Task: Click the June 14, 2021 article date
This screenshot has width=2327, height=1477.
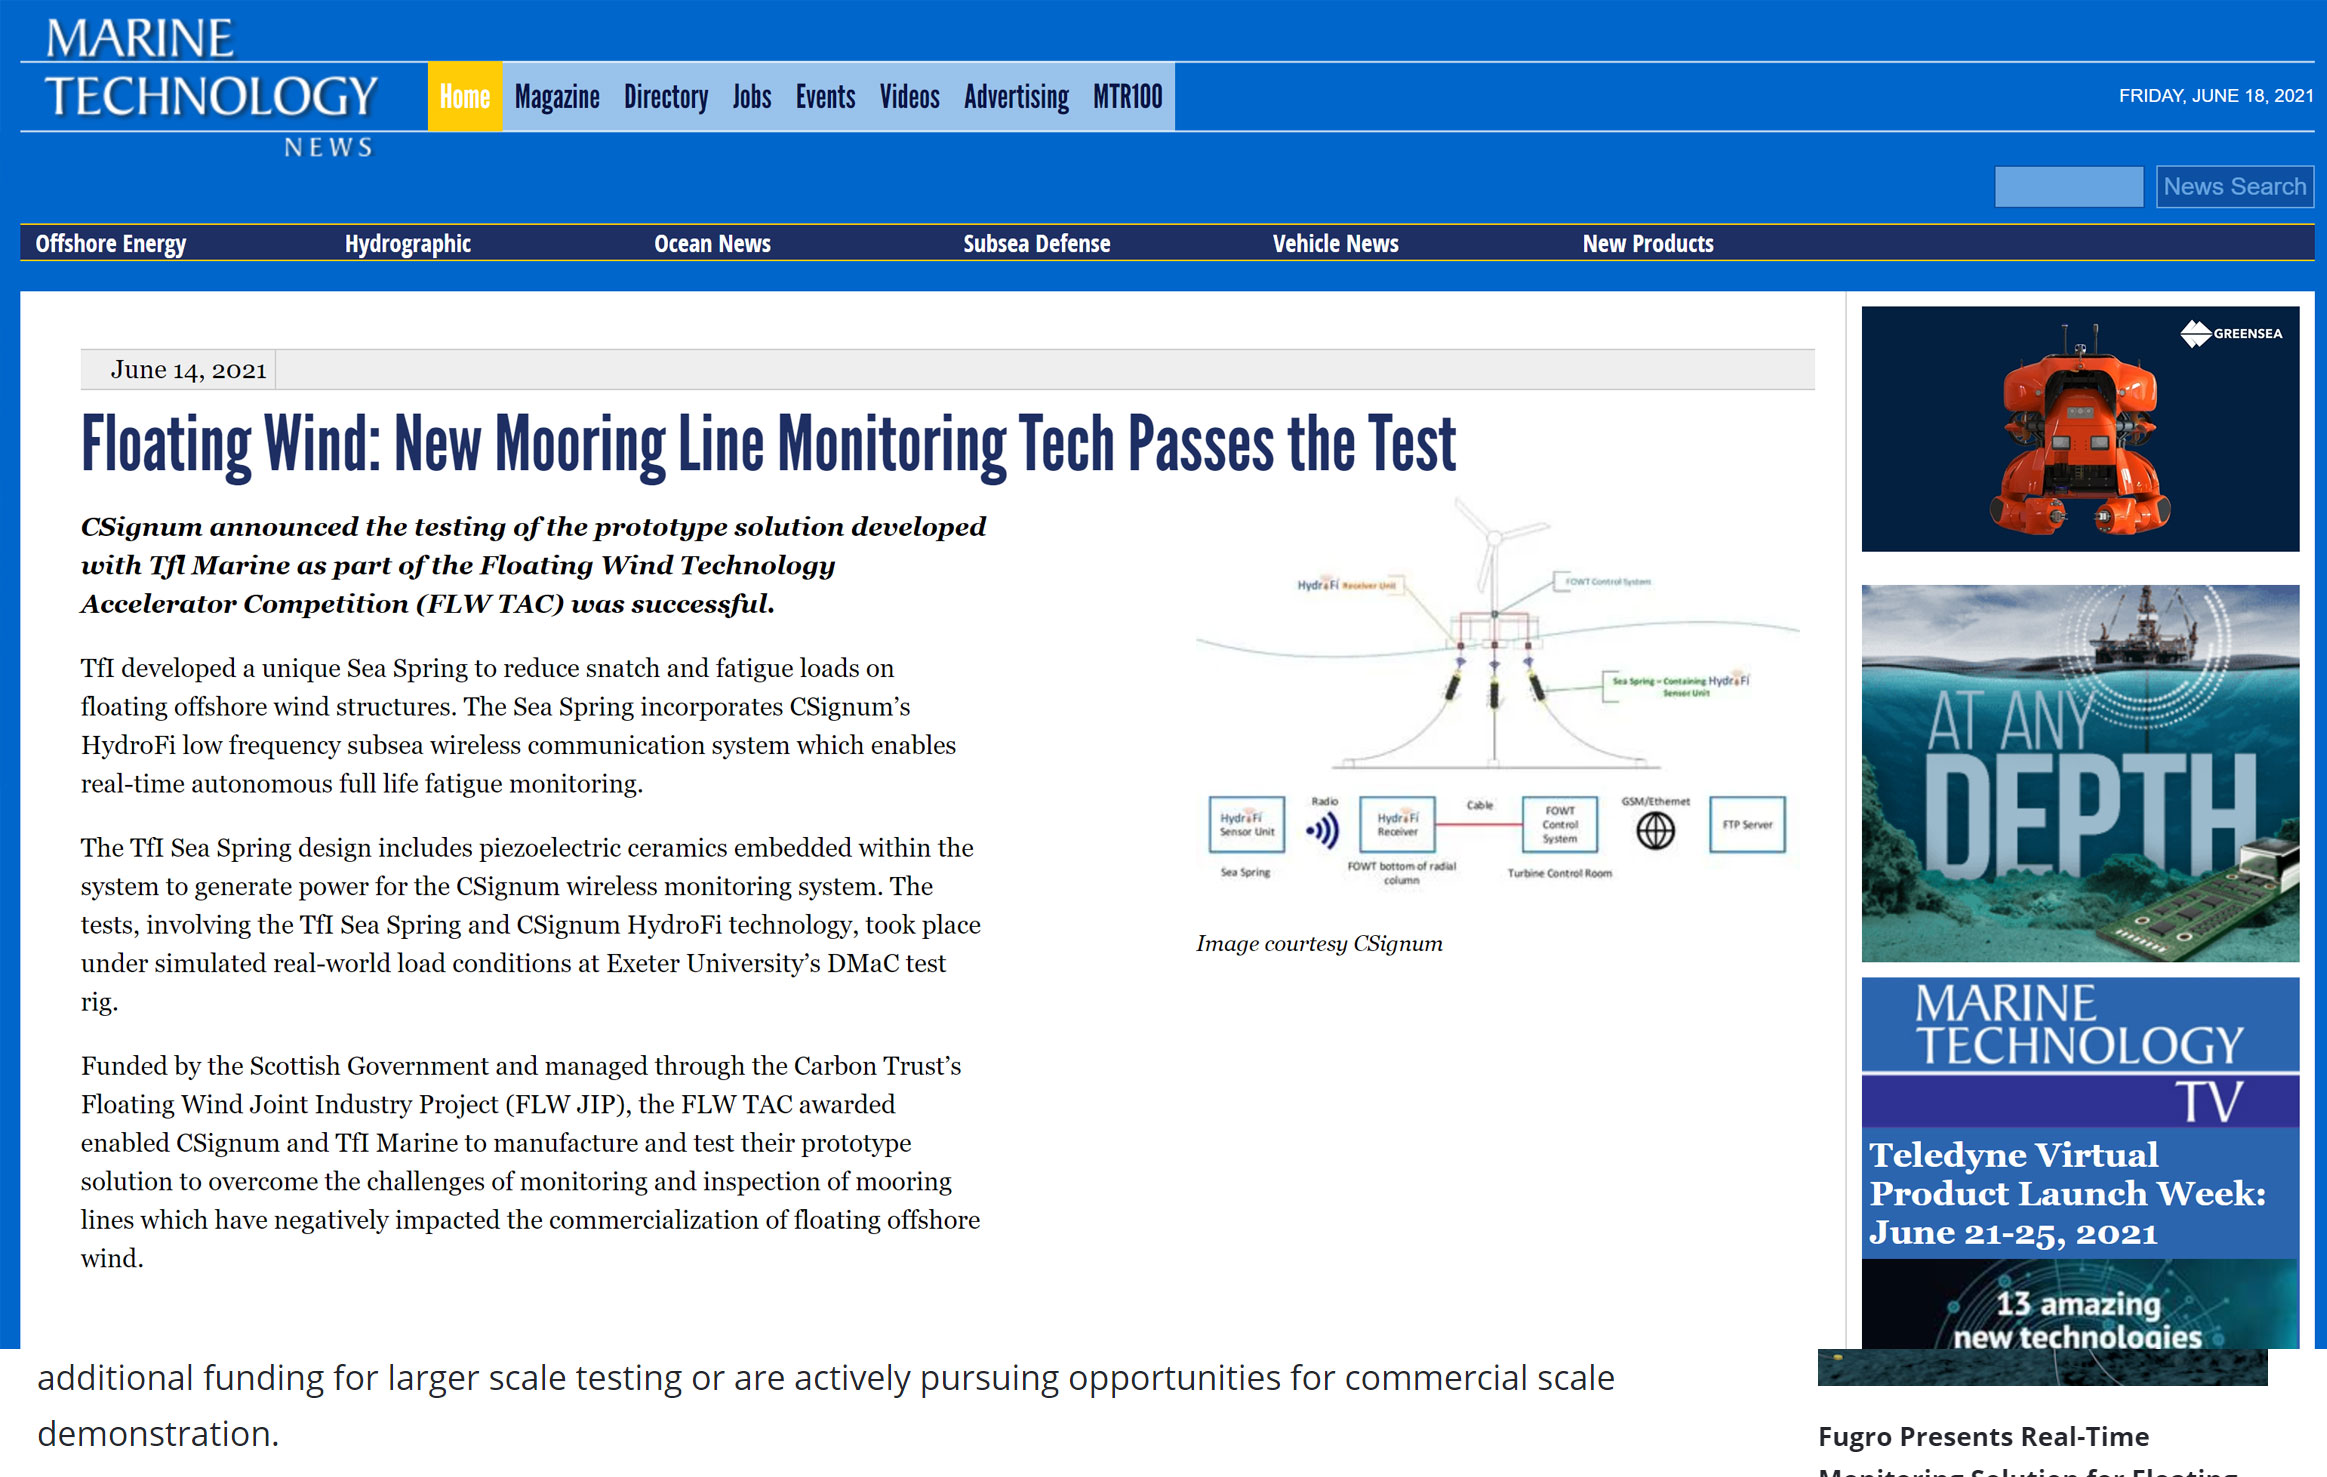Action: click(x=188, y=370)
